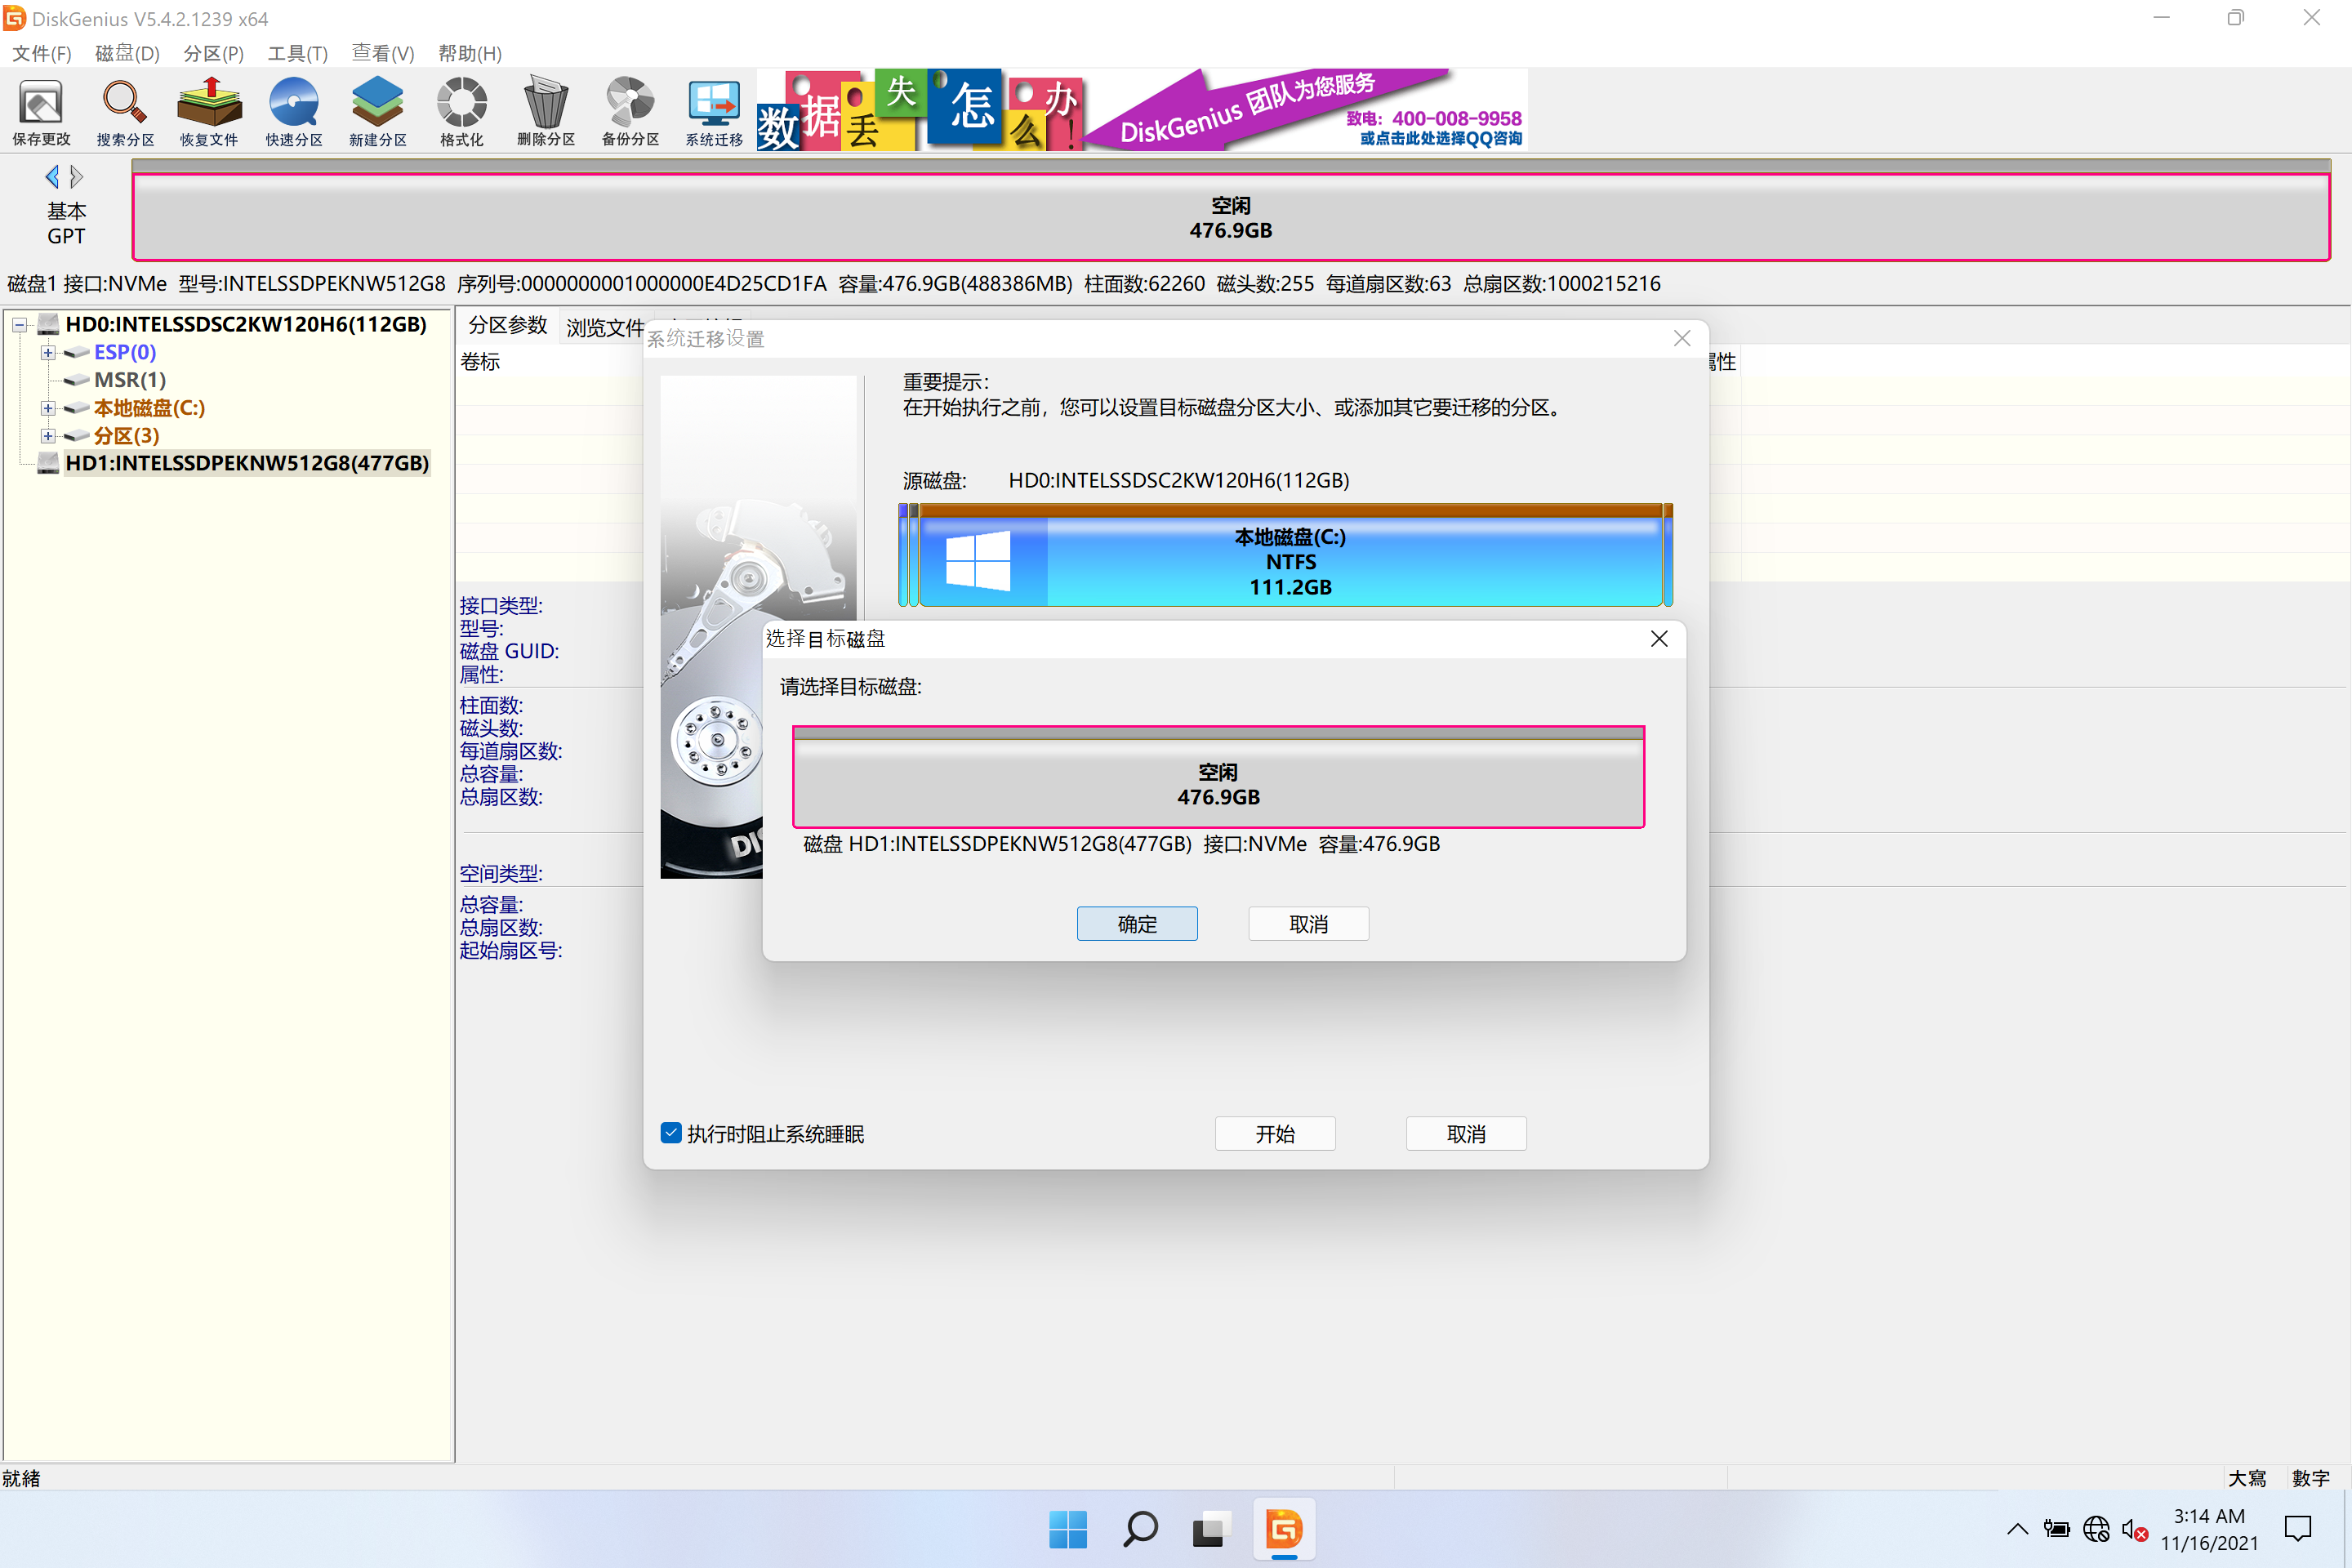This screenshot has width=2352, height=1568.
Task: Click the 空间类型: label
Action: click(501, 873)
